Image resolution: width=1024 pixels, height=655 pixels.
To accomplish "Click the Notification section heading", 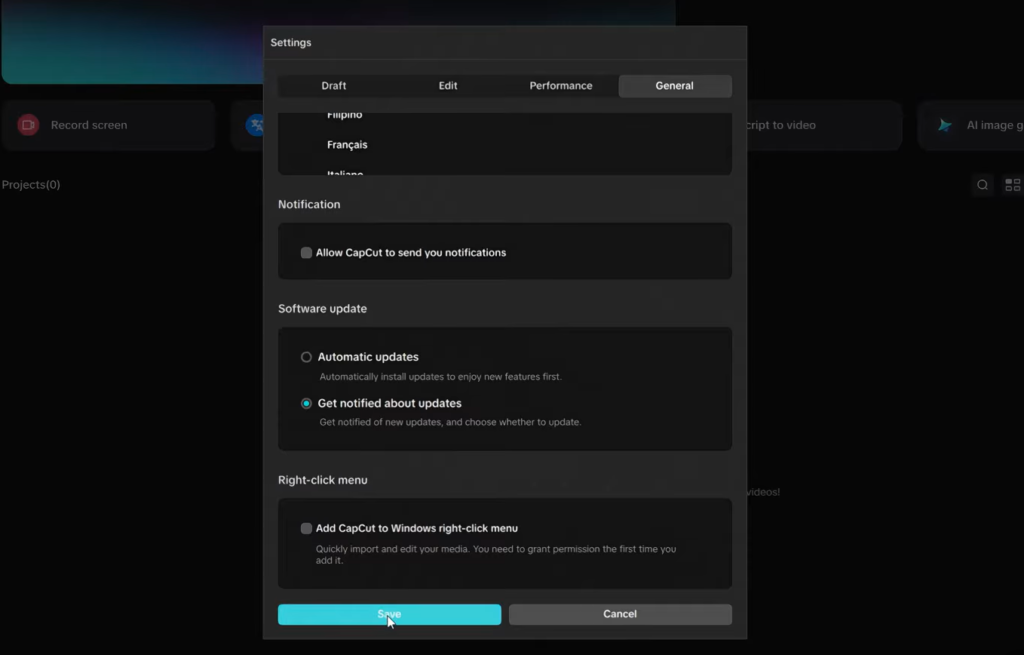I will point(309,204).
